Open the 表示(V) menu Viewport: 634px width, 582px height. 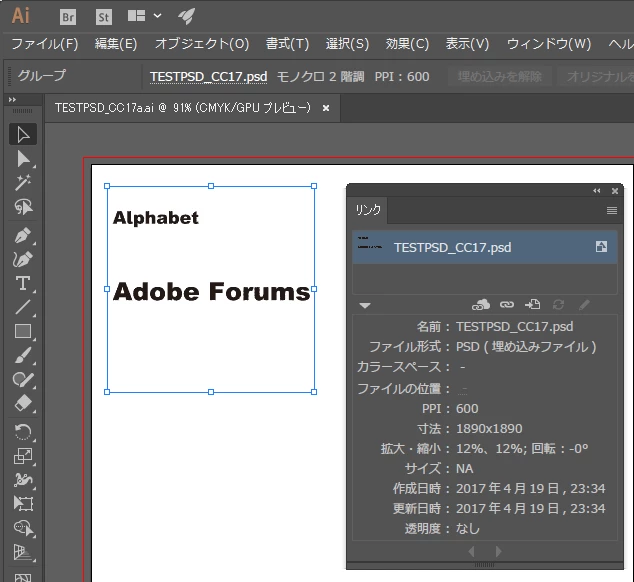[x=467, y=44]
